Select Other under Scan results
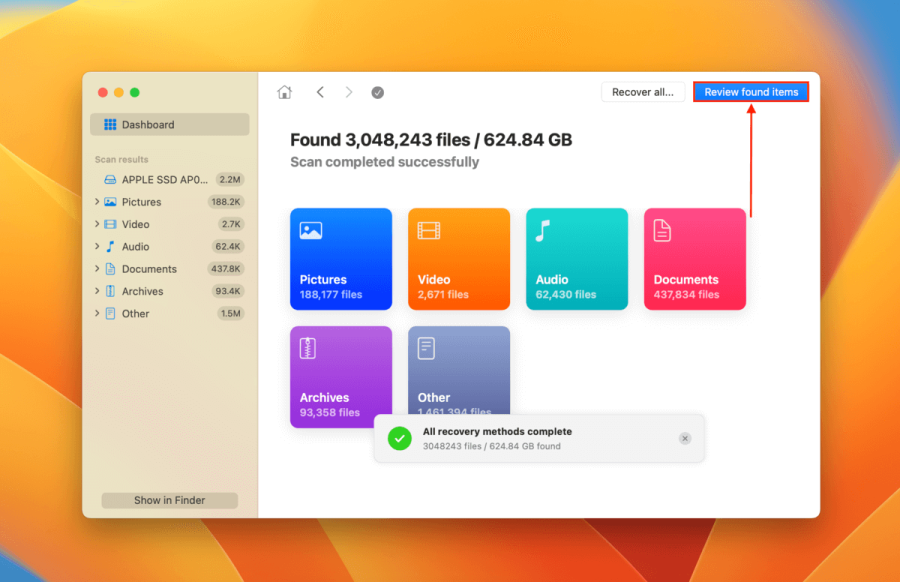 pyautogui.click(x=133, y=313)
